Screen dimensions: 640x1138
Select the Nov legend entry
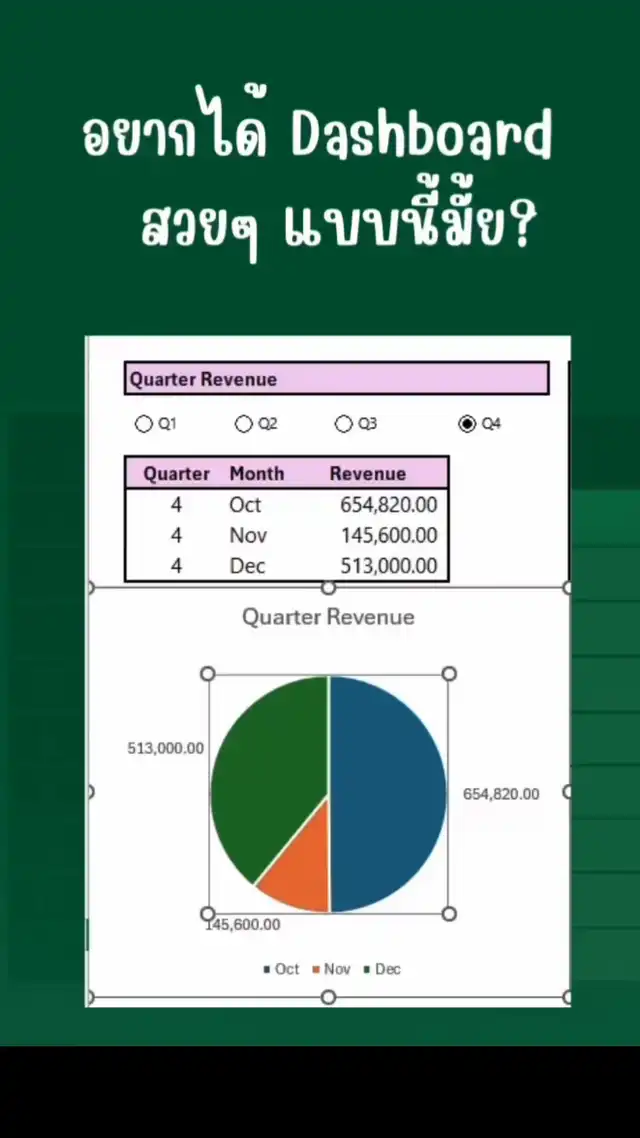point(331,969)
